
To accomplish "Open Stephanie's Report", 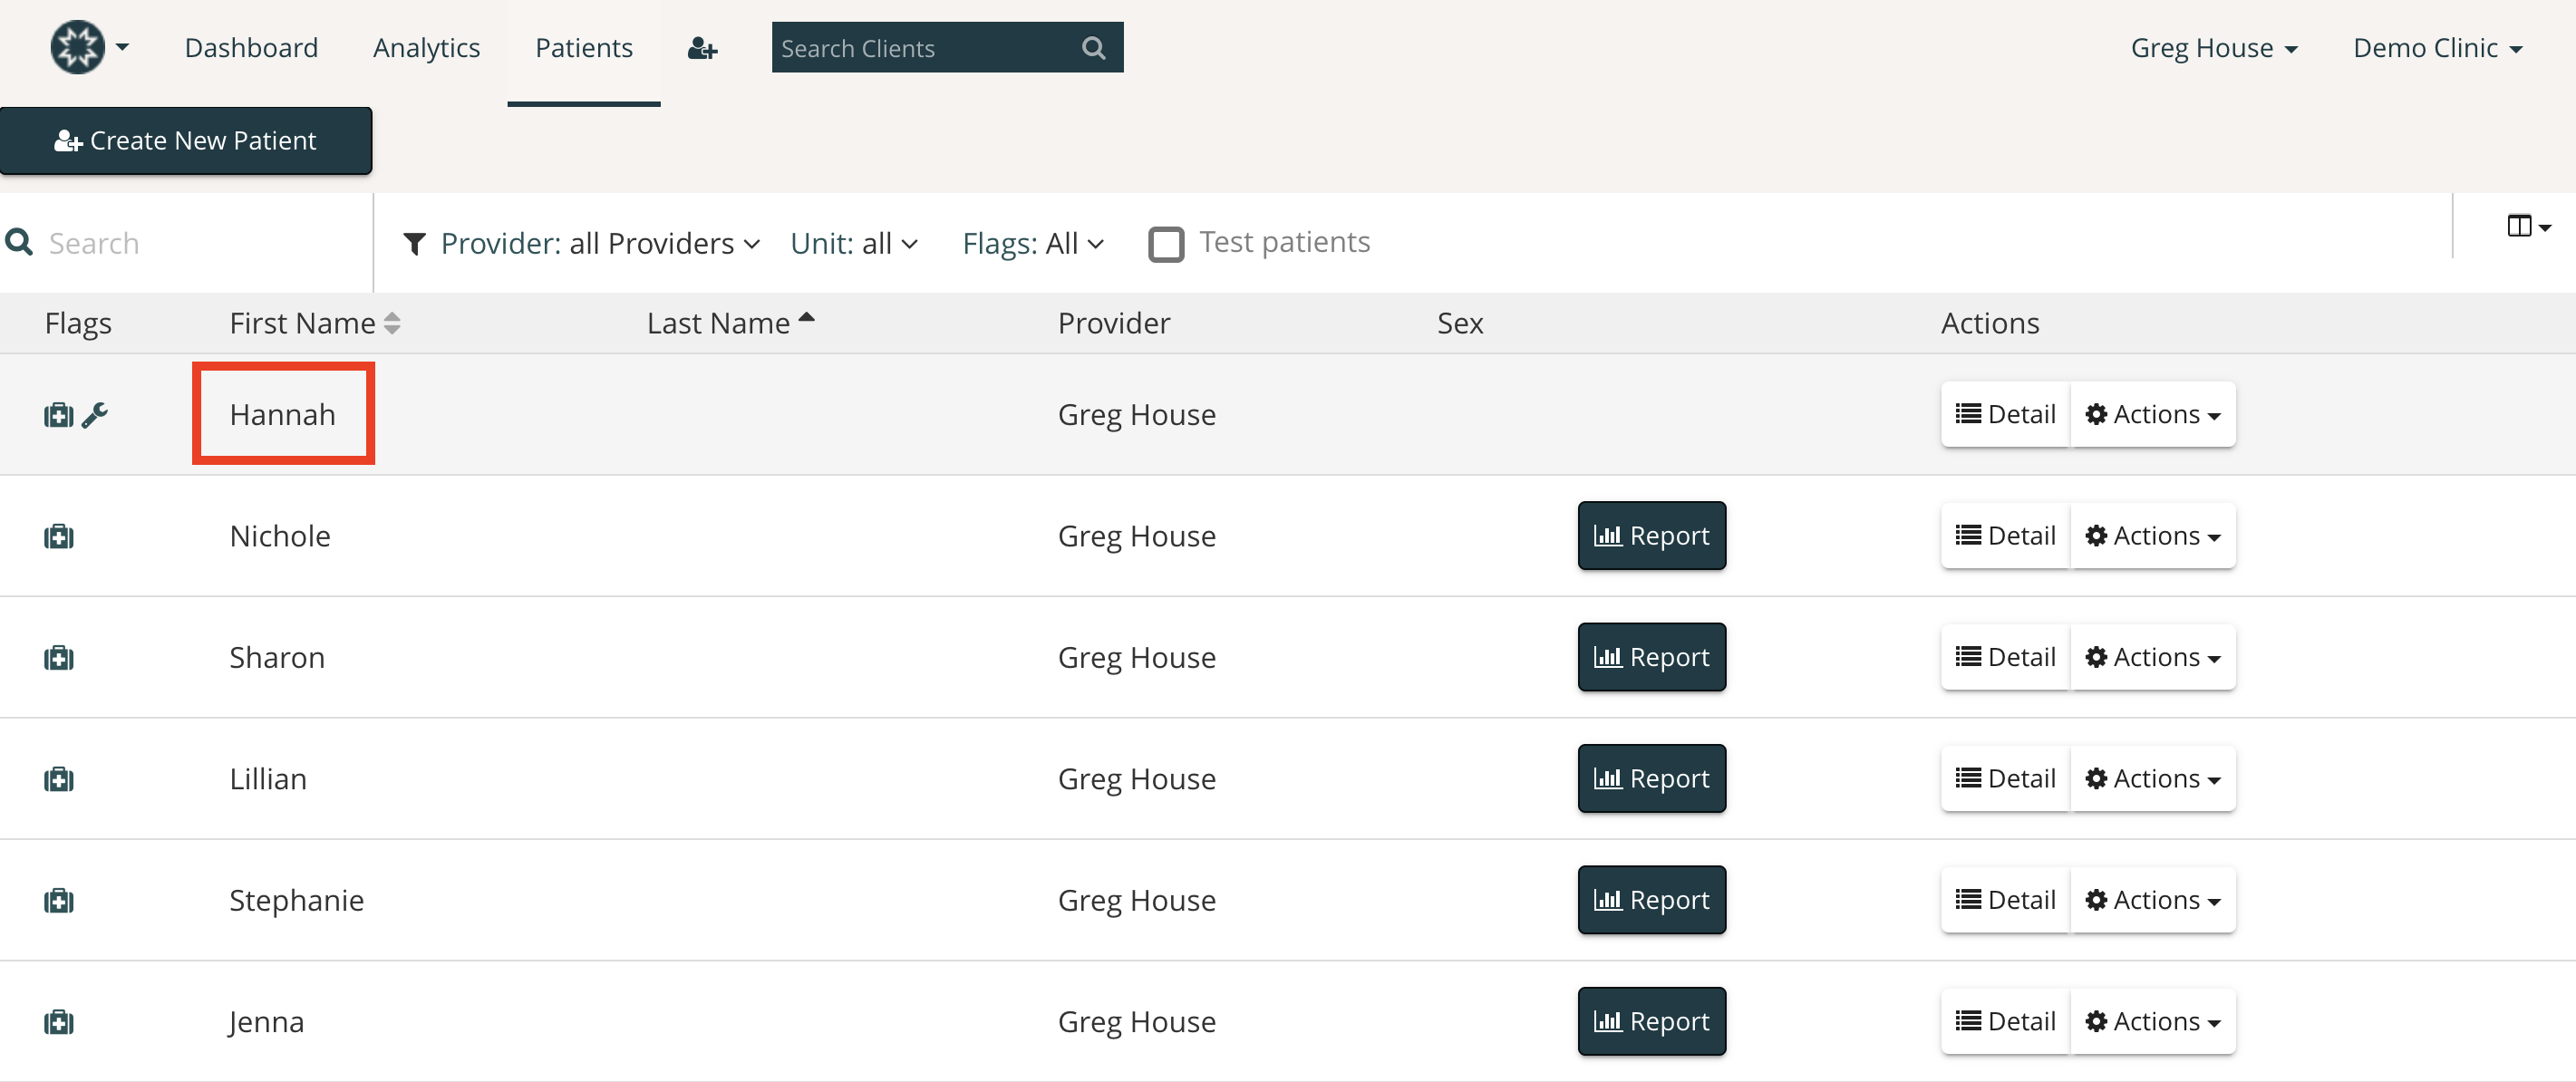I will click(1651, 900).
